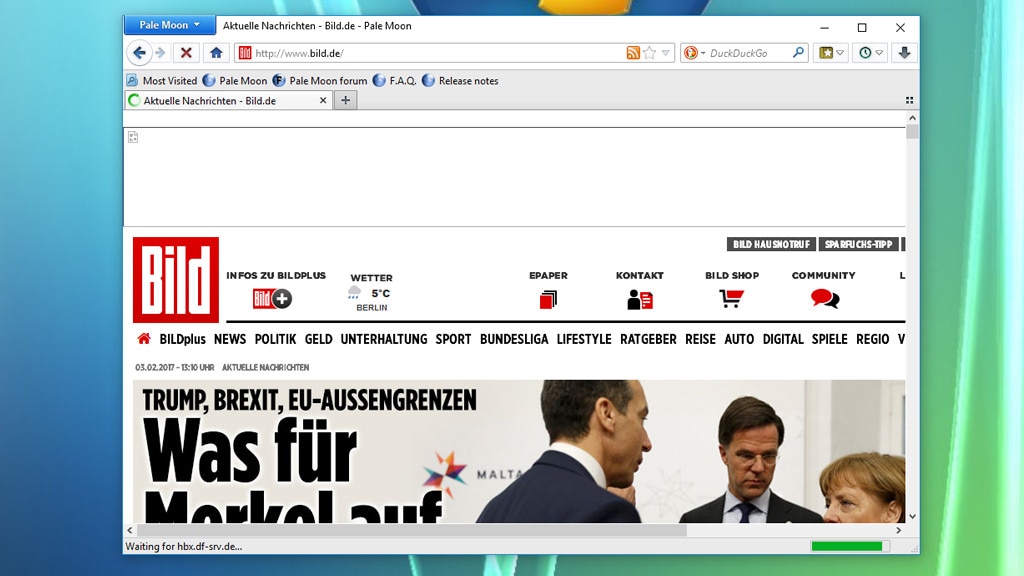Expand the address bar history dropdown
1024x576 pixels.
(x=665, y=54)
